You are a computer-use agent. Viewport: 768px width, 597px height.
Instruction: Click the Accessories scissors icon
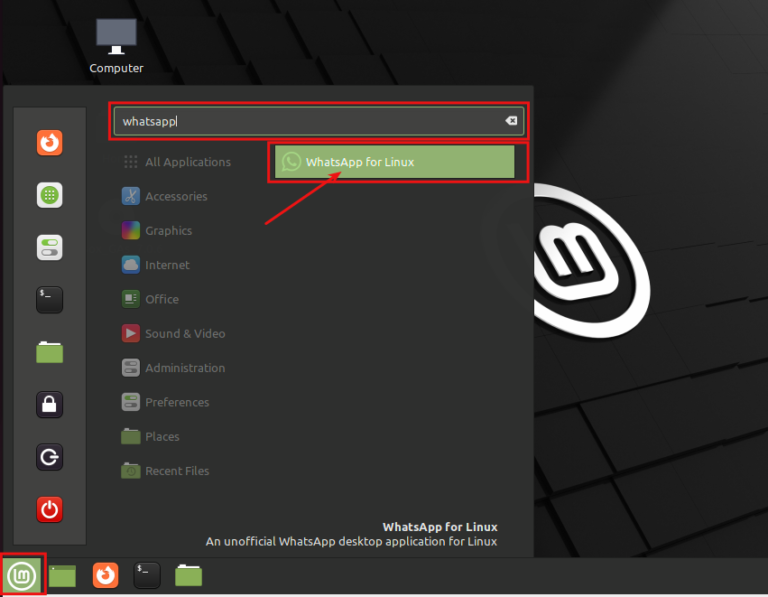[x=131, y=196]
